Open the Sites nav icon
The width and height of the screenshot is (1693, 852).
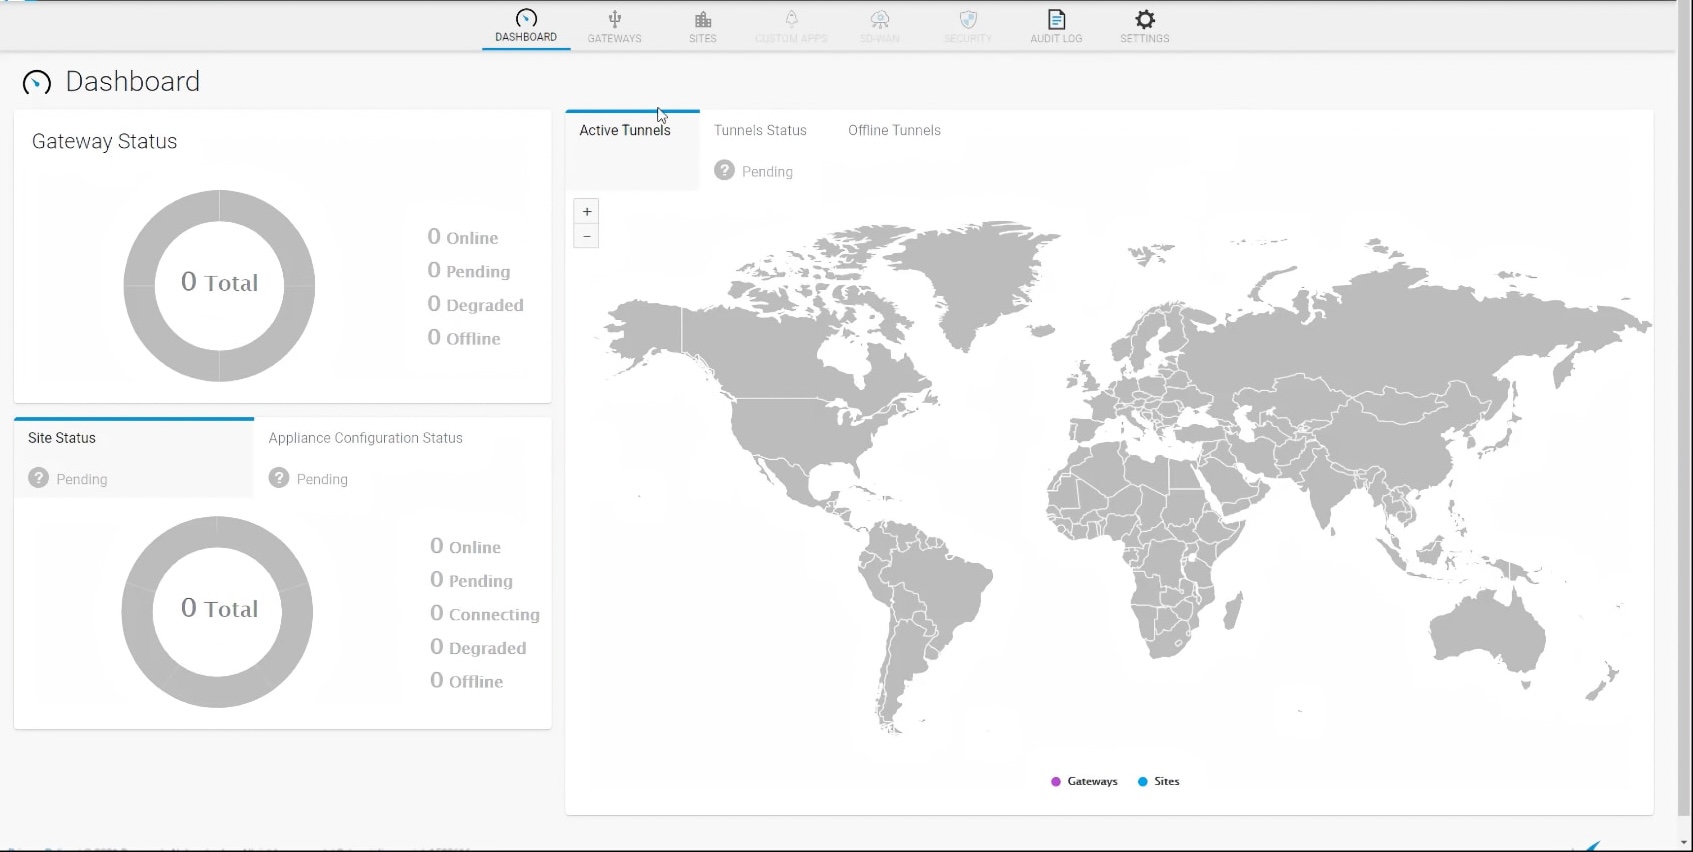(x=703, y=19)
